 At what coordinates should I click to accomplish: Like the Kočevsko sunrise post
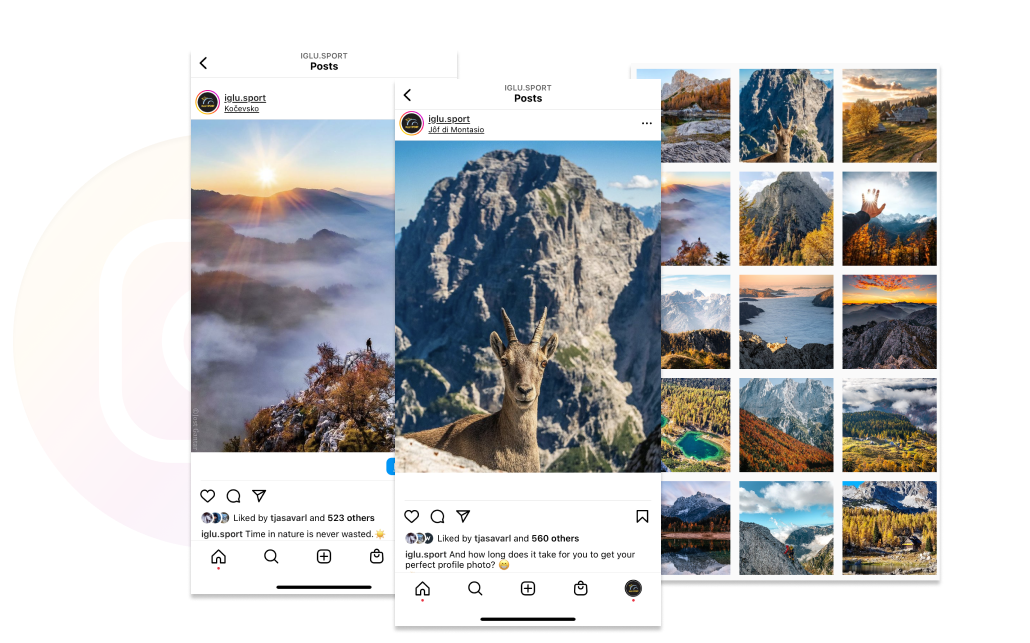[207, 496]
